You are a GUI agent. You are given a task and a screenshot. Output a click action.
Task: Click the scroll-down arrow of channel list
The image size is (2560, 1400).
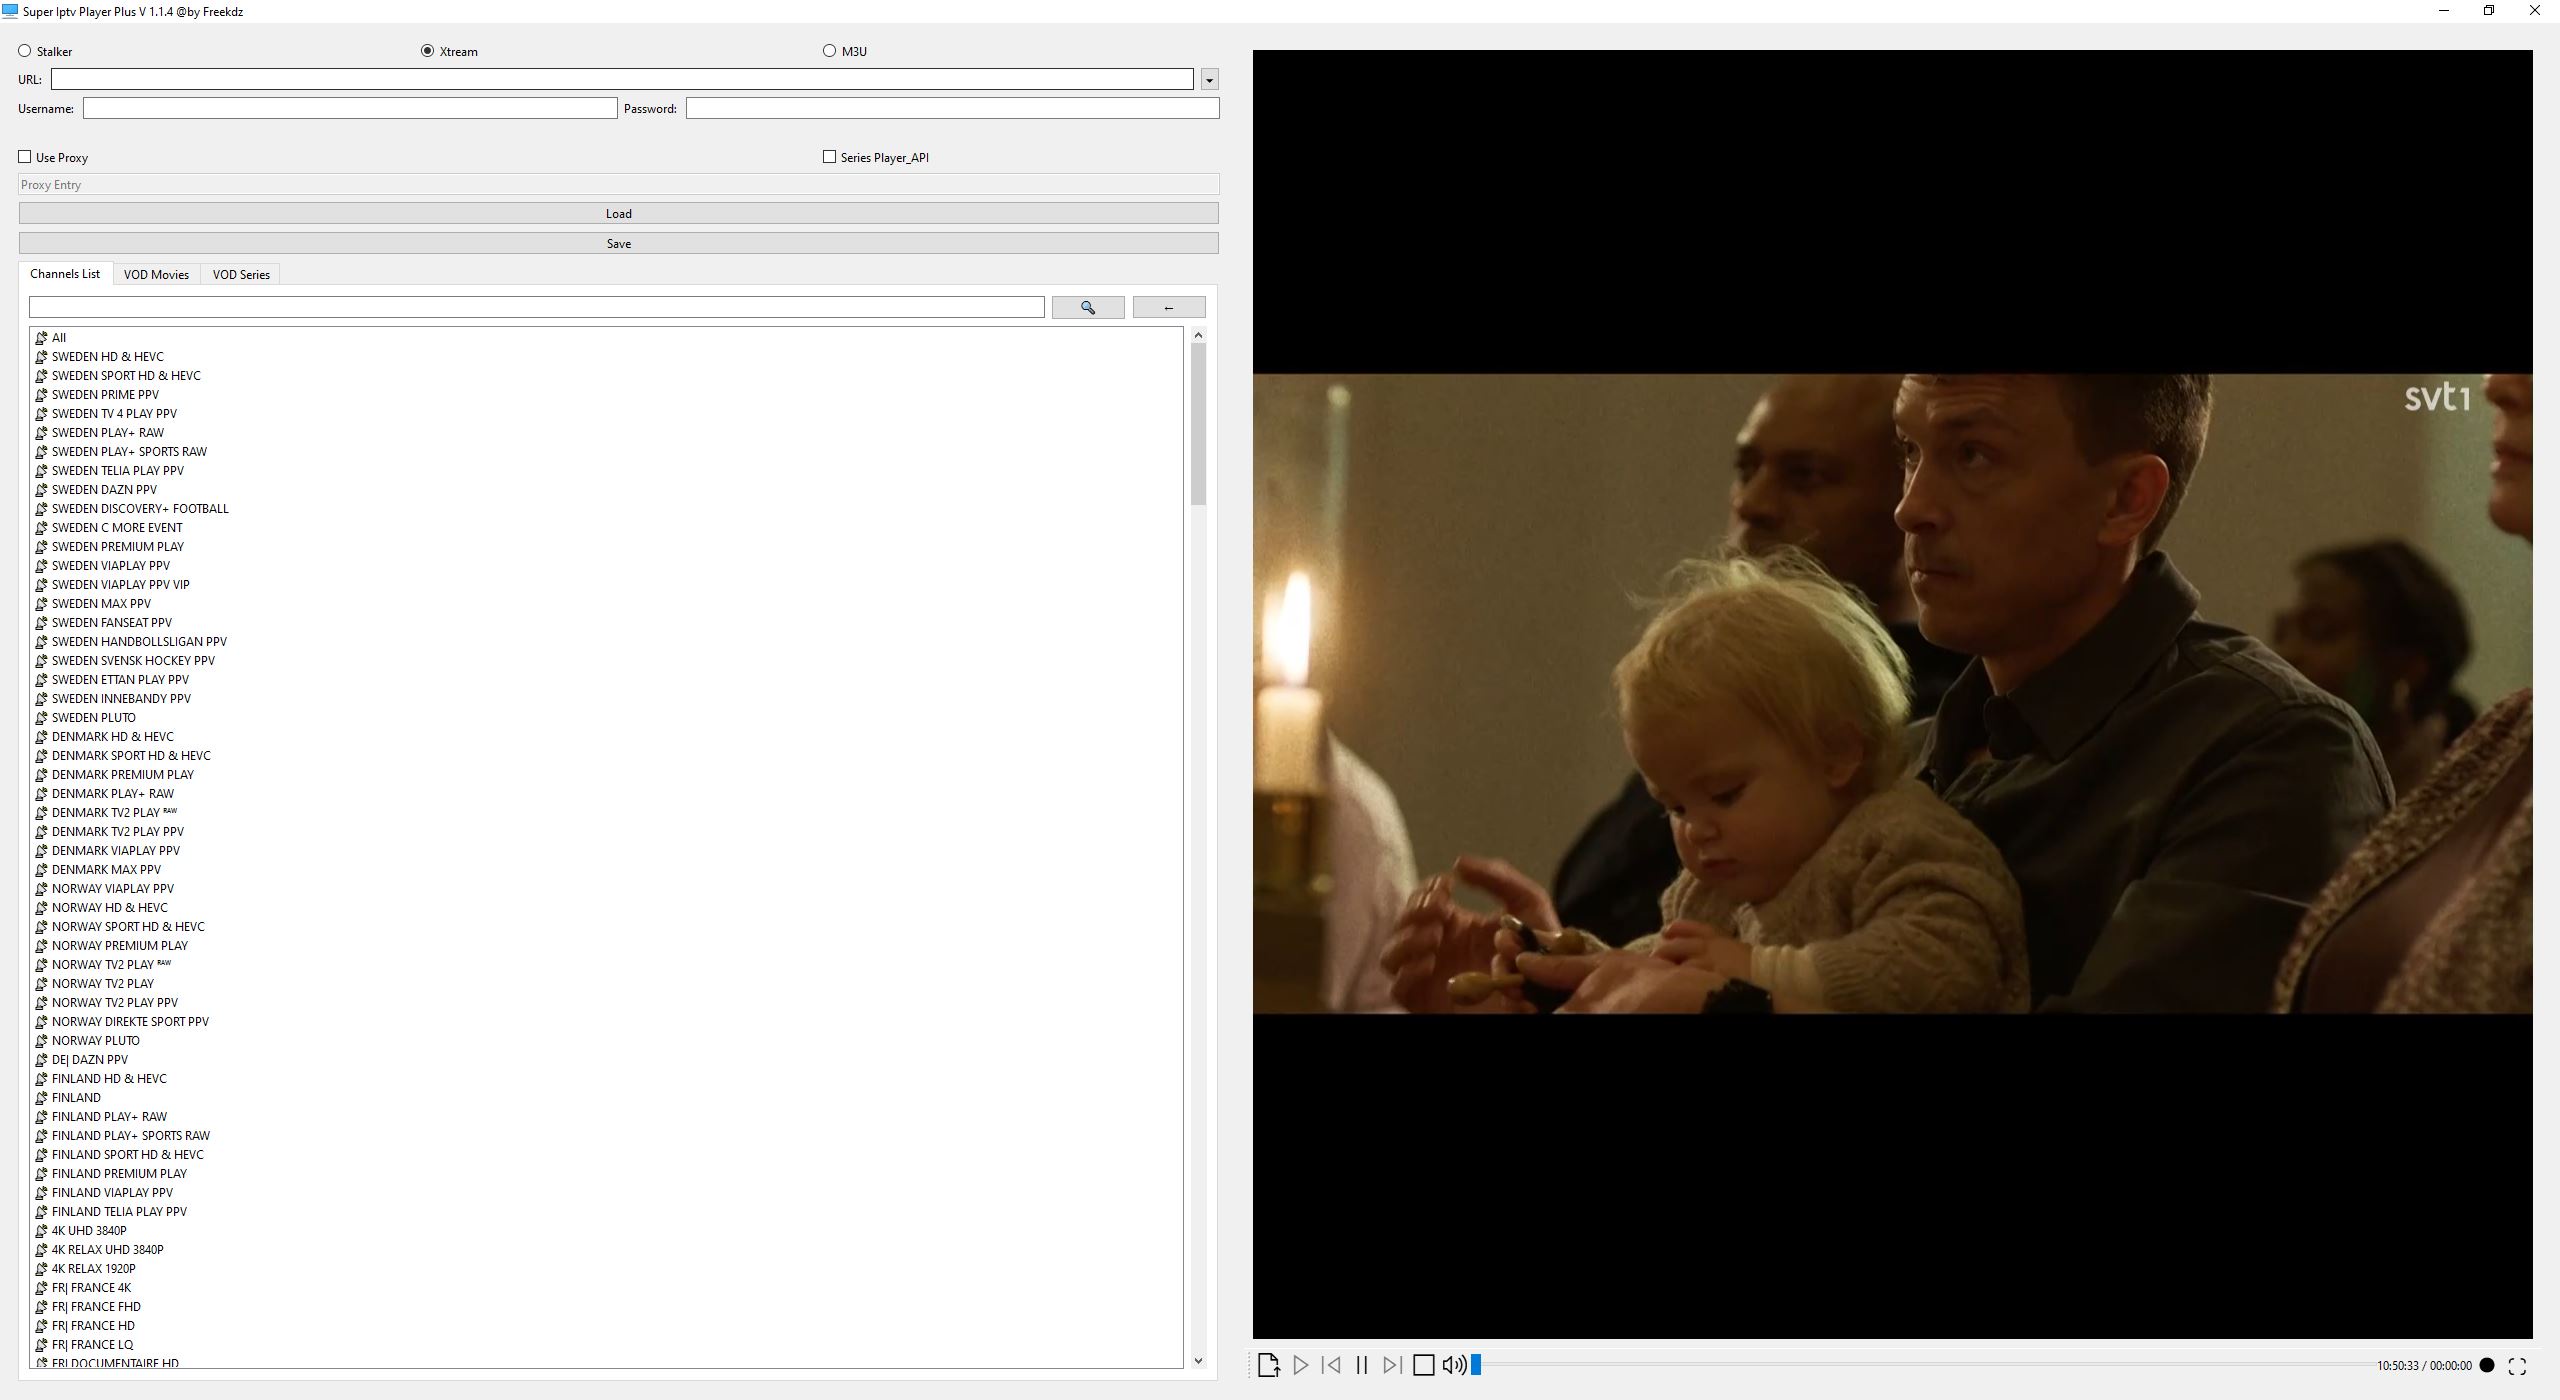(1198, 1361)
